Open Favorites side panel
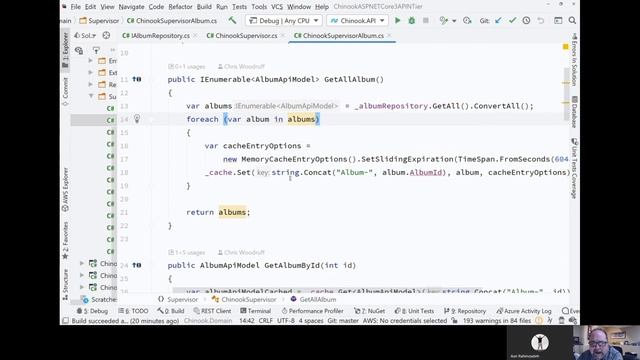This screenshot has height=360, width=640. [x=65, y=241]
